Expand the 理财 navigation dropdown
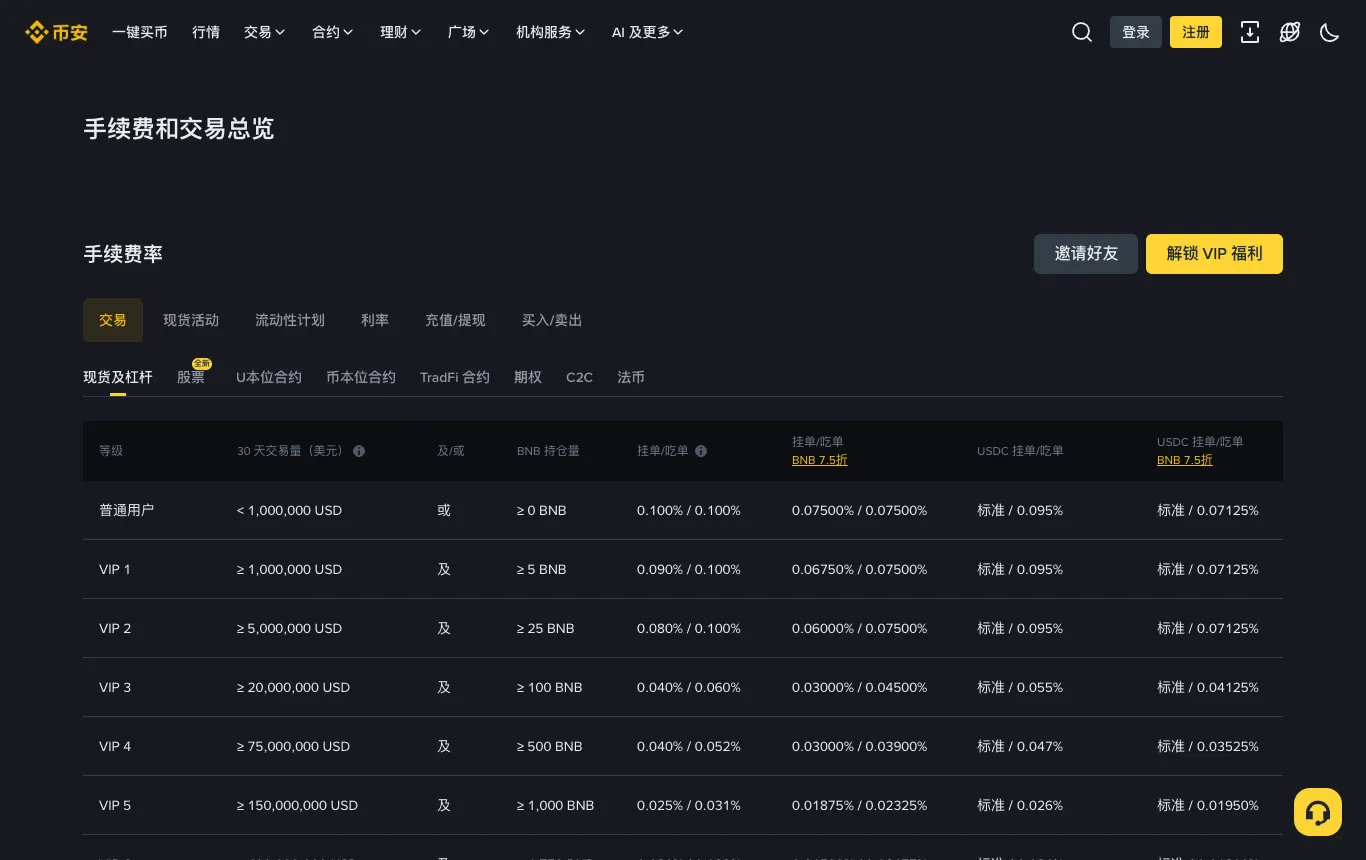 tap(401, 32)
